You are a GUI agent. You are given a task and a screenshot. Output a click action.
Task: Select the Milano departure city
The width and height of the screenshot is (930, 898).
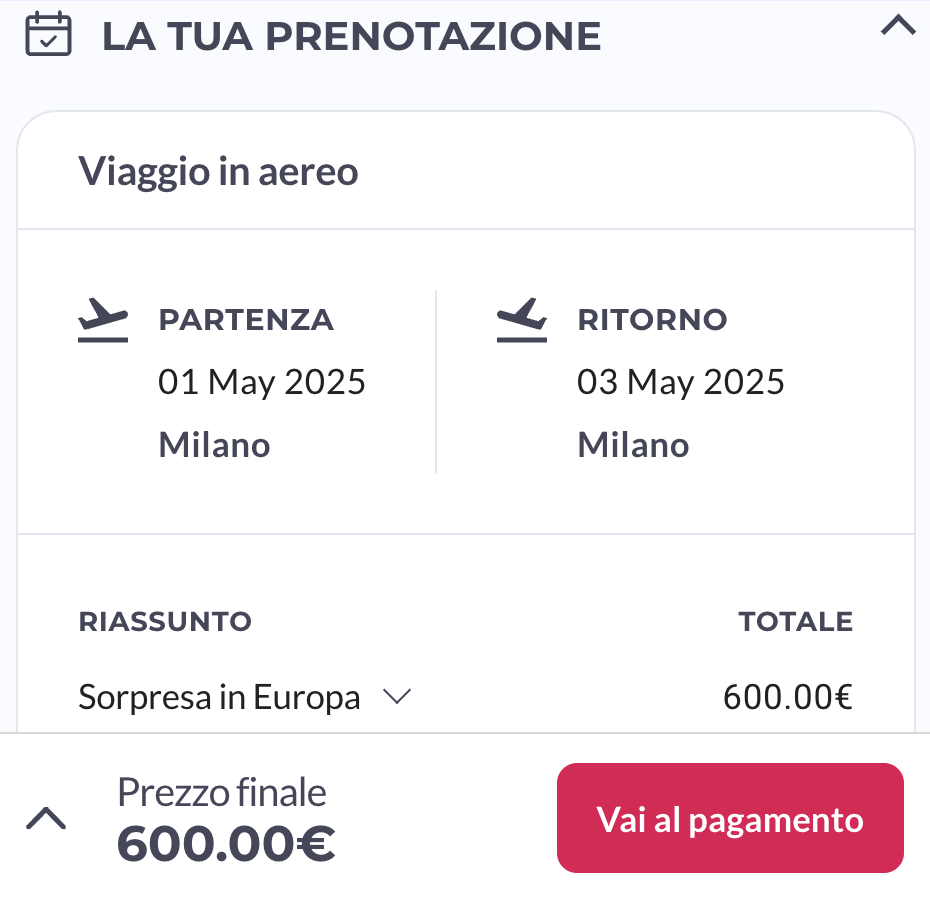point(215,445)
